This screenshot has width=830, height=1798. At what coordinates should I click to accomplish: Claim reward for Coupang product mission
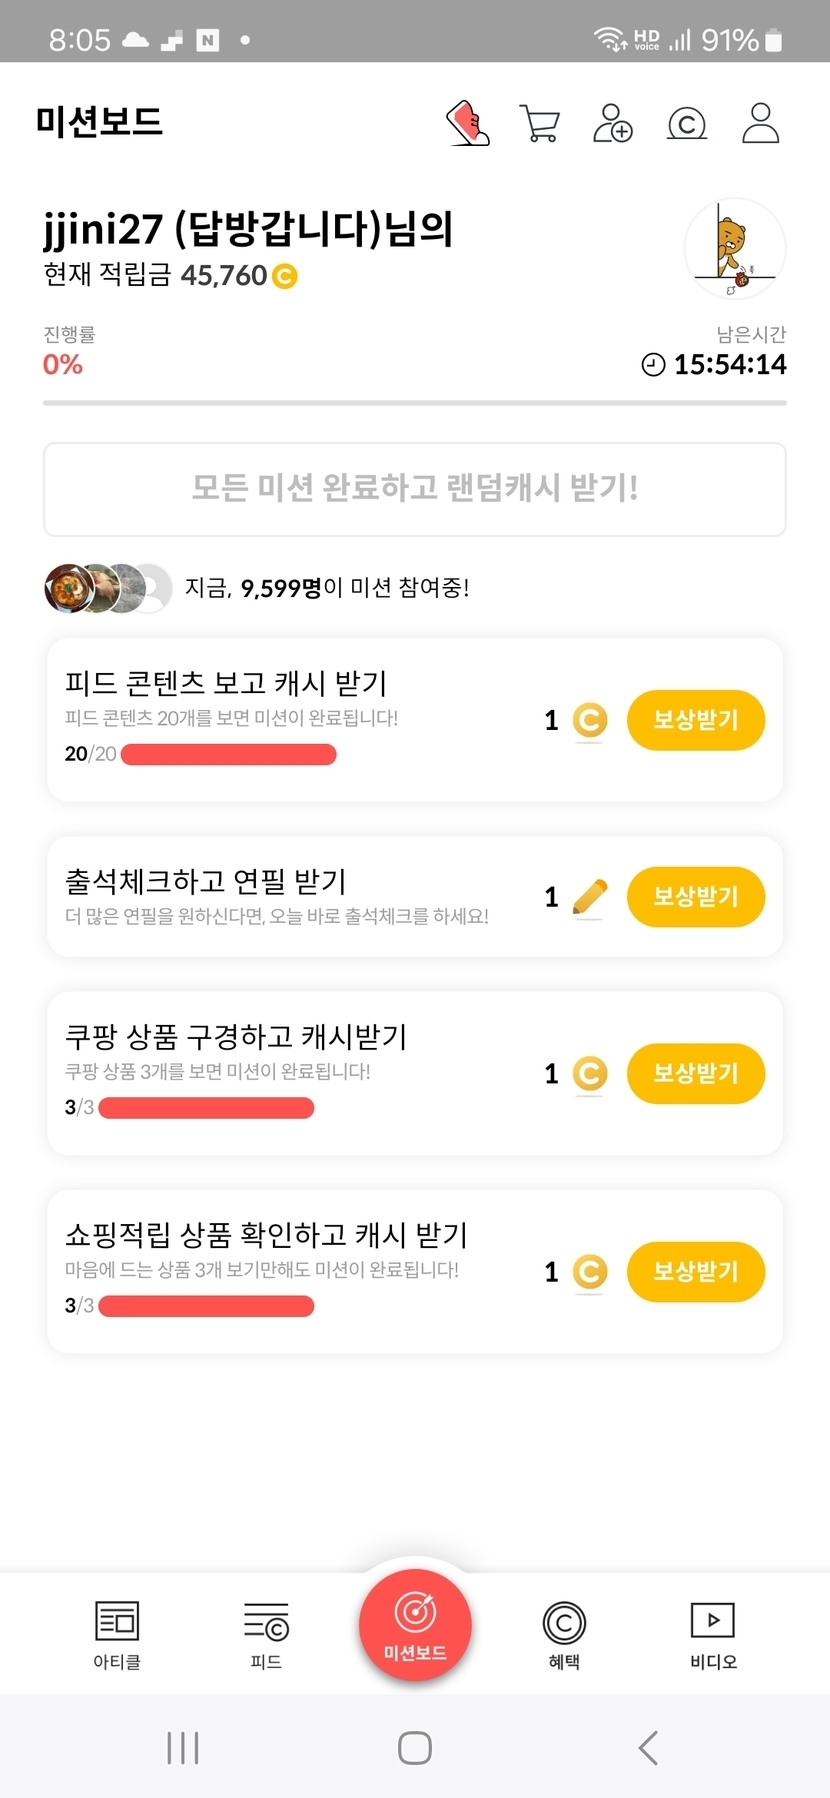pyautogui.click(x=695, y=1074)
